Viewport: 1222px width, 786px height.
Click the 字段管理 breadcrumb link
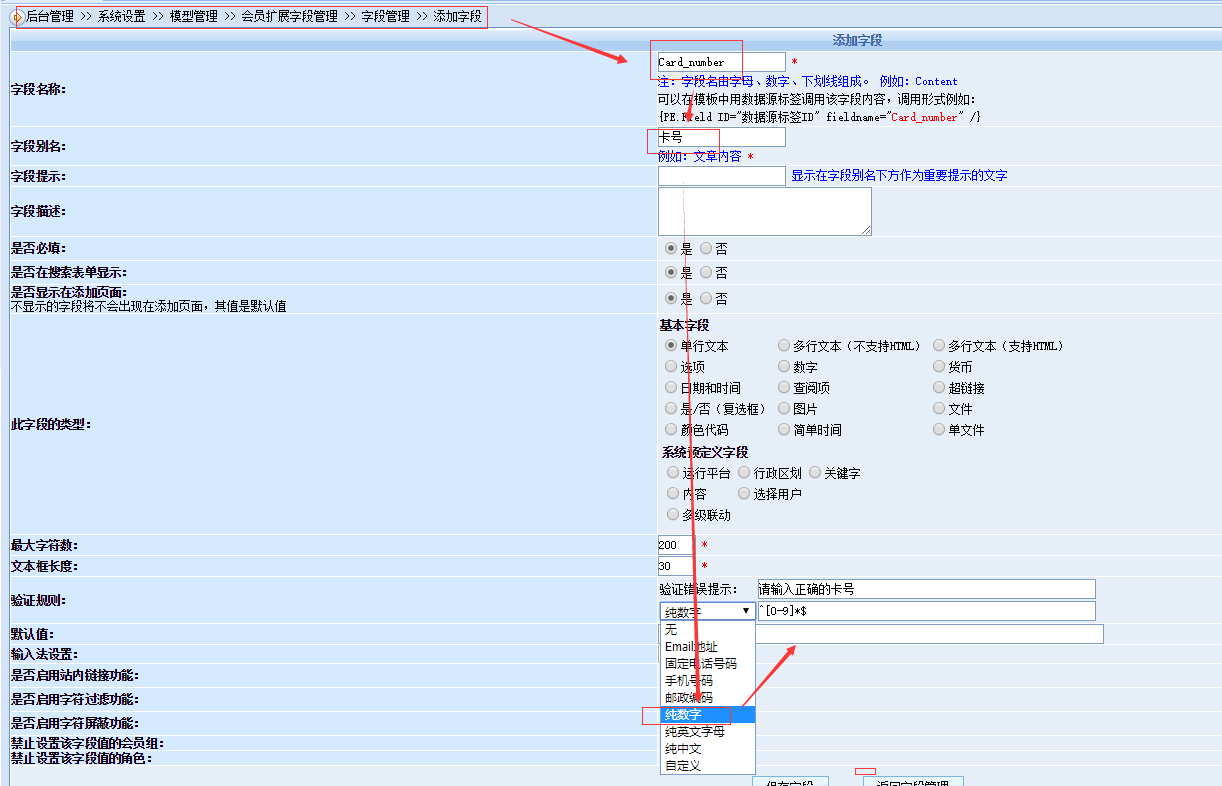(x=385, y=17)
